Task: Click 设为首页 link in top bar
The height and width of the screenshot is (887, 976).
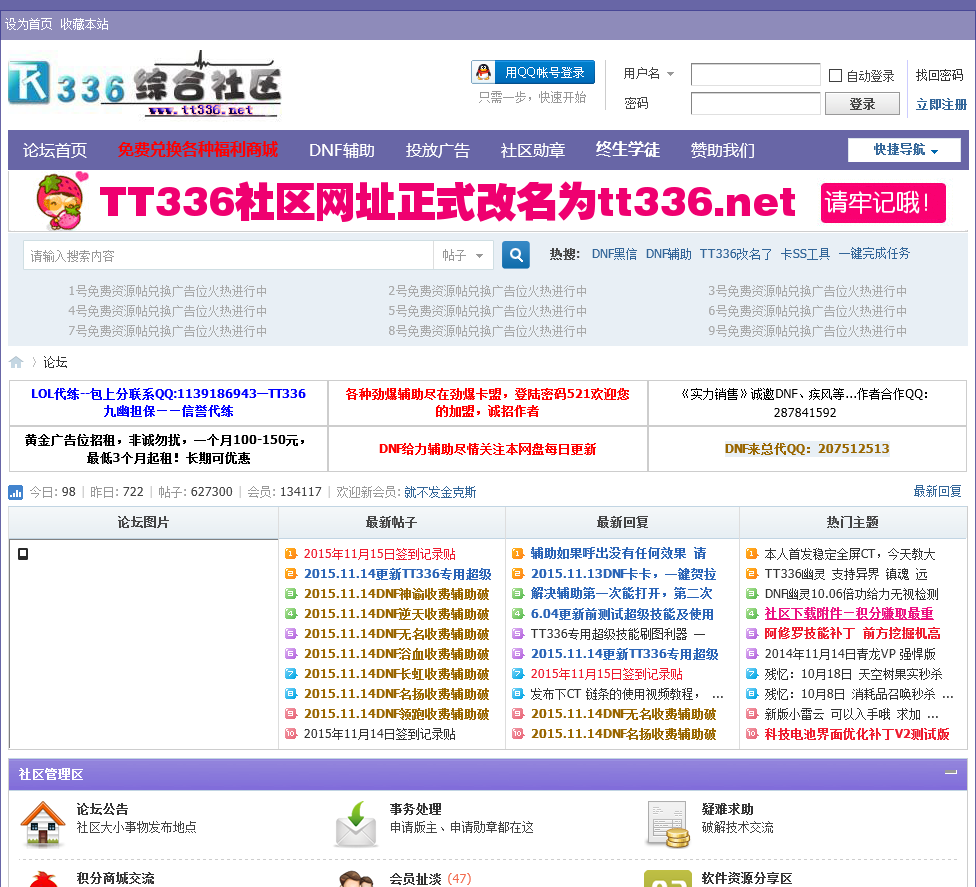Action: [x=29, y=24]
